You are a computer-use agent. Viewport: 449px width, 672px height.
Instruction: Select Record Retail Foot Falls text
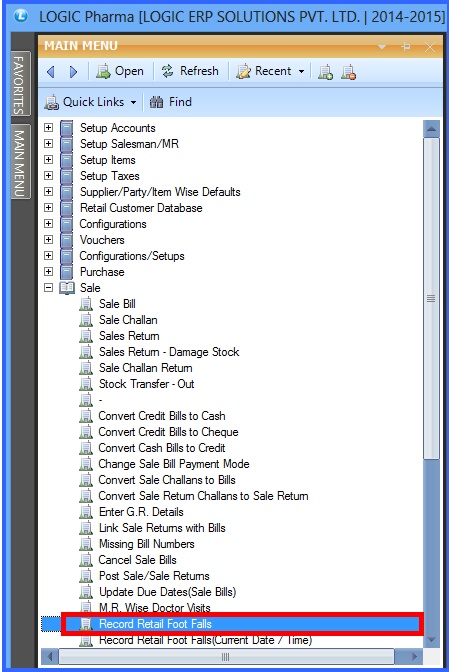pyautogui.click(x=156, y=624)
